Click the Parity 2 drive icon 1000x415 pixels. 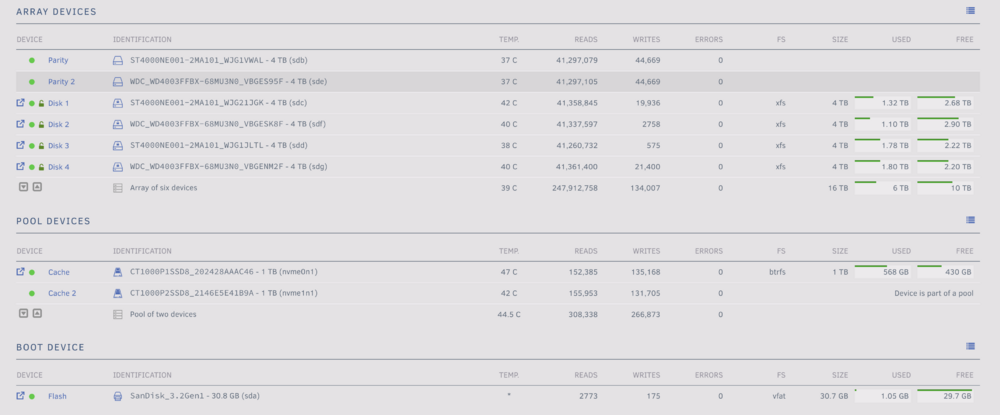coord(117,82)
